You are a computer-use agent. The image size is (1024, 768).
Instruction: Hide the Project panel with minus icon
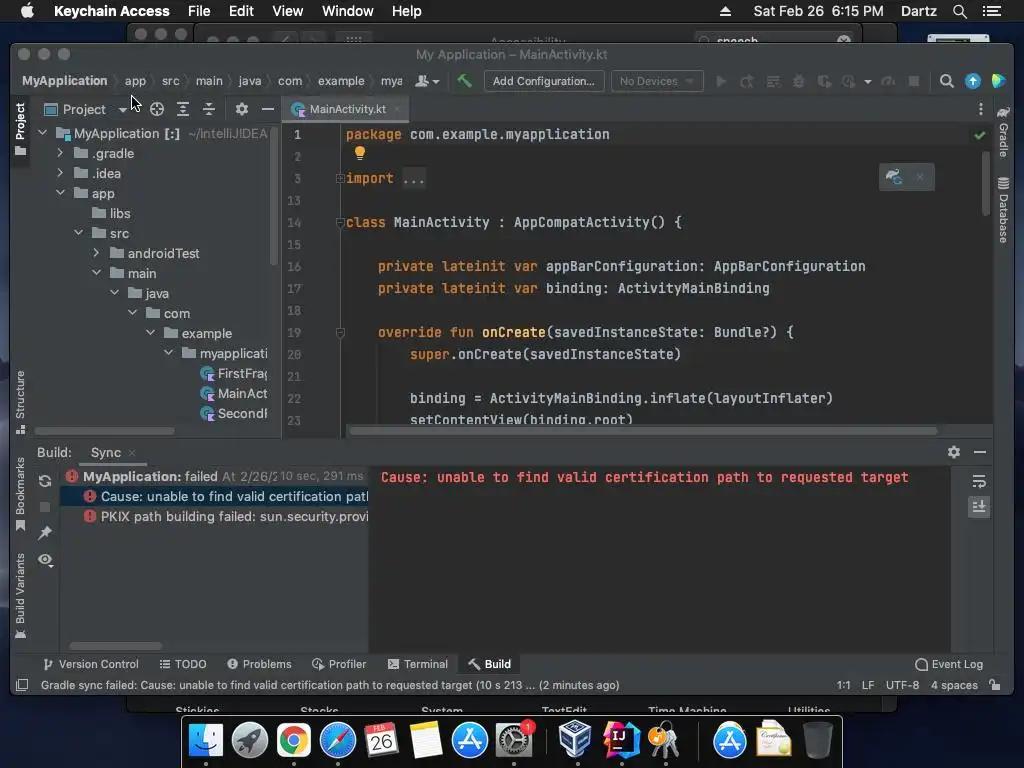(x=268, y=109)
